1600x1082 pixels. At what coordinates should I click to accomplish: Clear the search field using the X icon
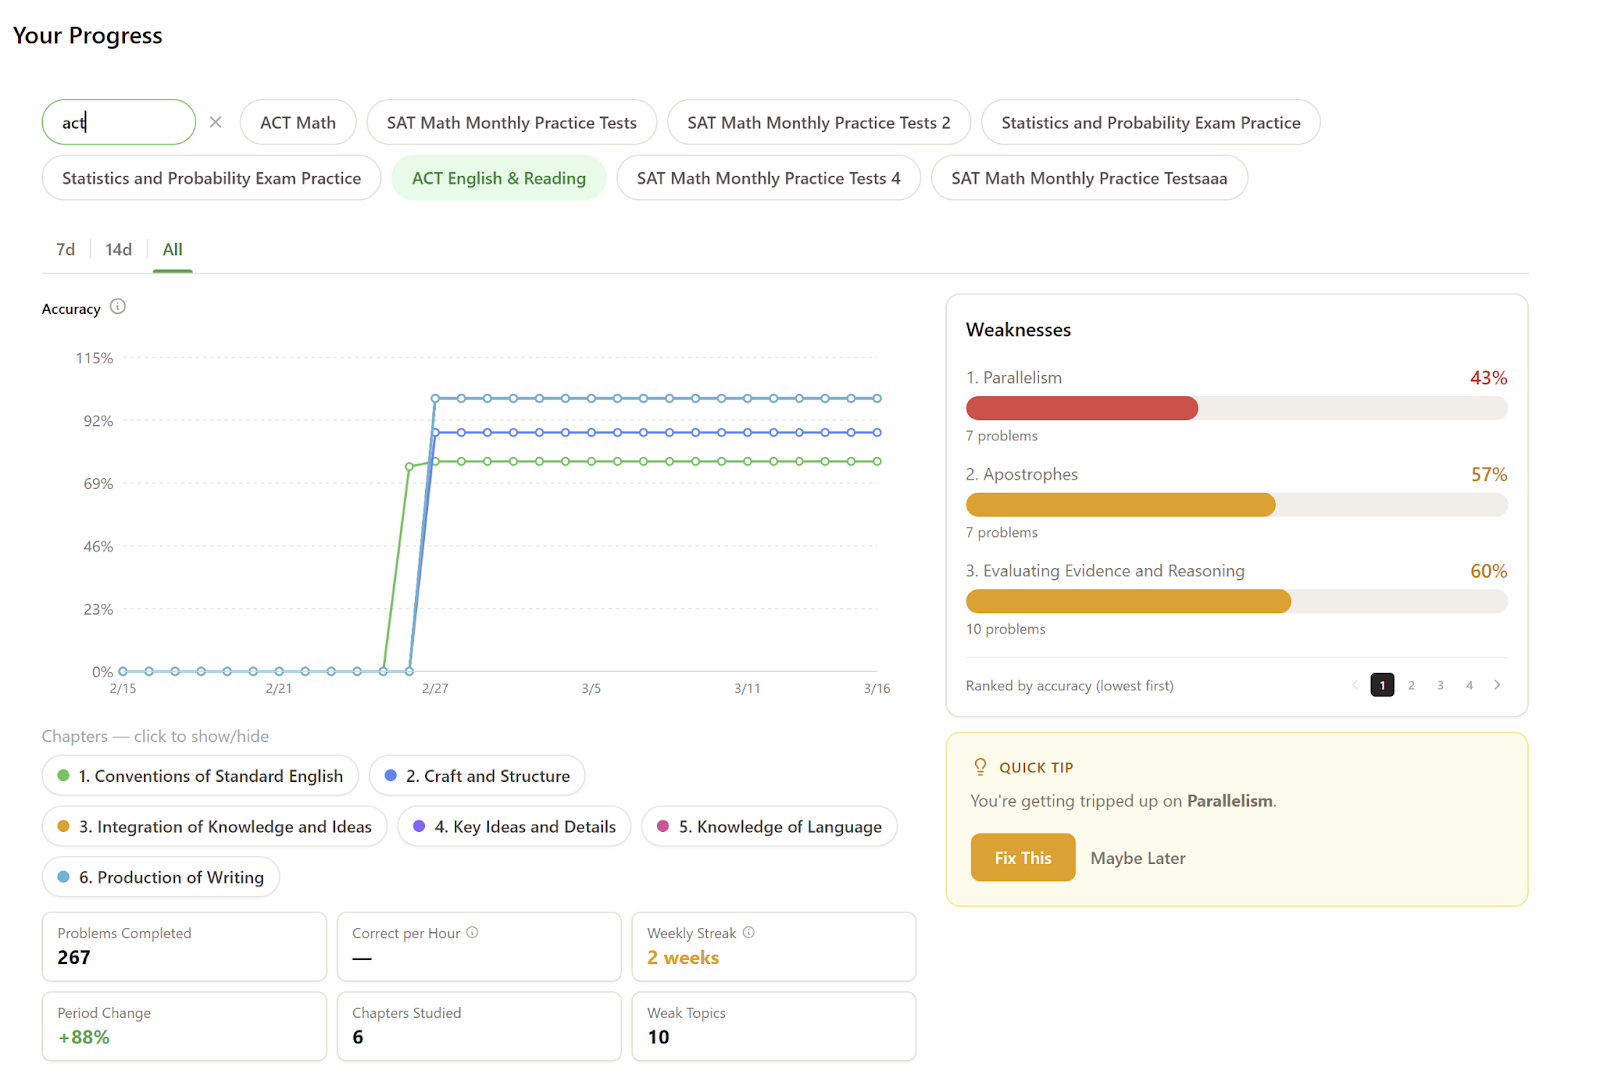pyautogui.click(x=215, y=122)
